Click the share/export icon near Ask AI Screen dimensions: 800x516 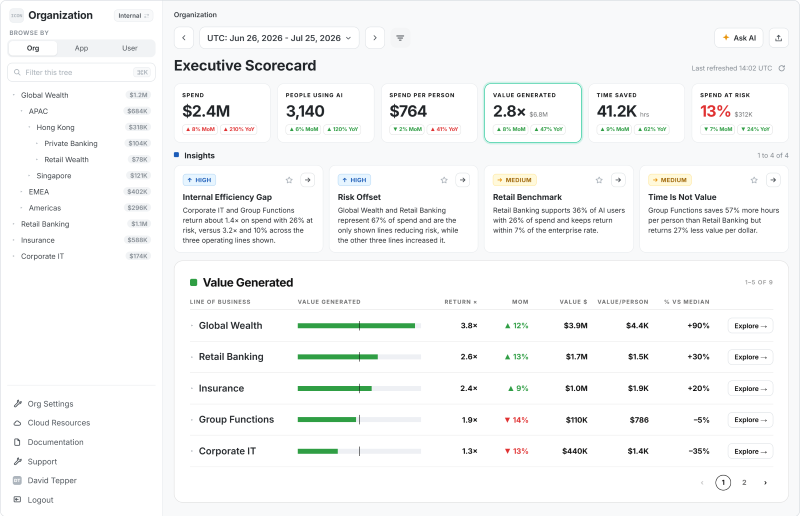coord(779,38)
